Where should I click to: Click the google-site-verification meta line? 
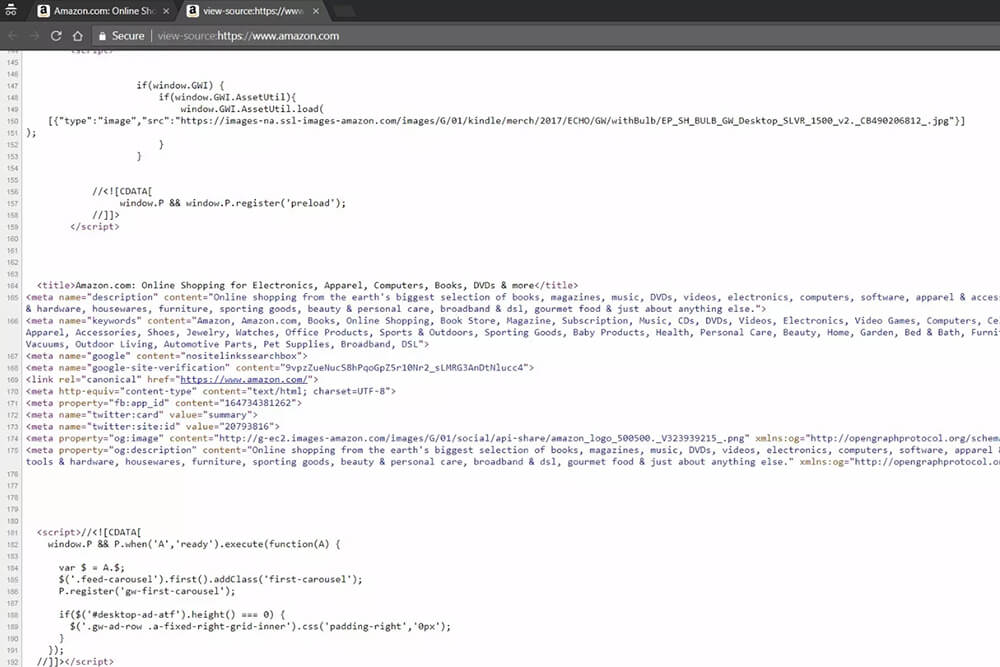[280, 368]
